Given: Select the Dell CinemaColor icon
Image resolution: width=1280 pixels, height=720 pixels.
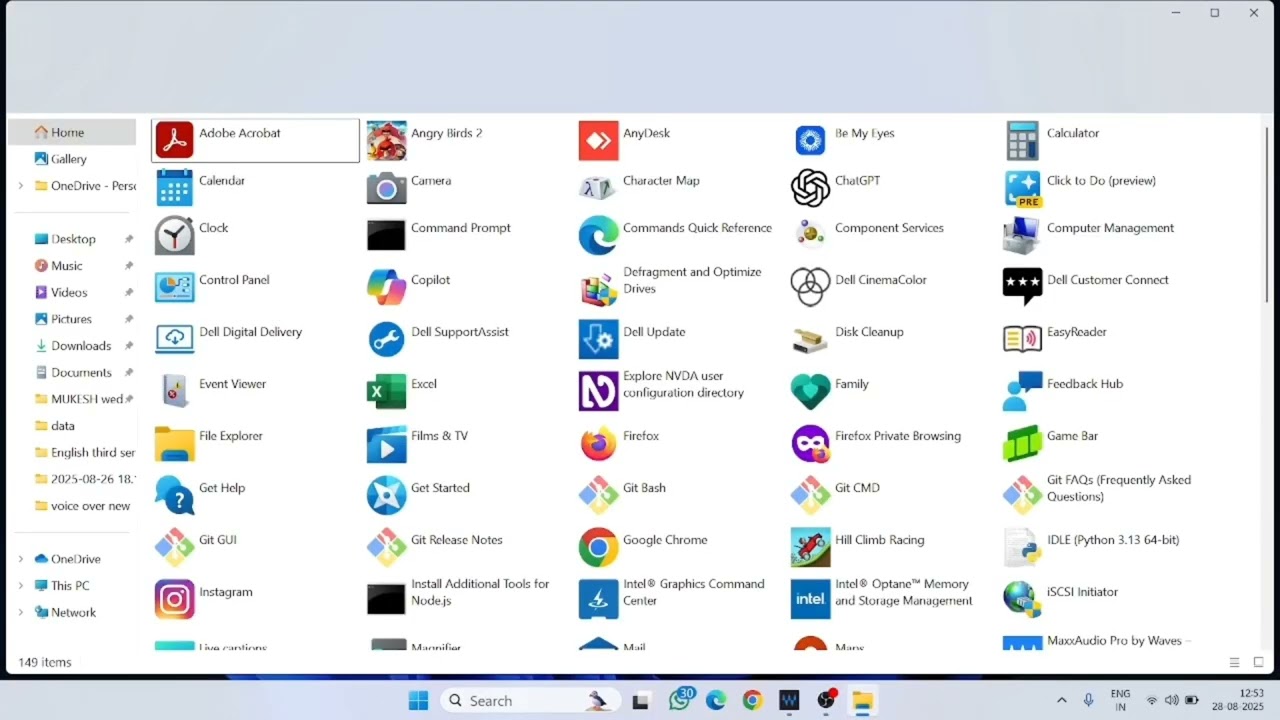Looking at the screenshot, I should pos(810,287).
